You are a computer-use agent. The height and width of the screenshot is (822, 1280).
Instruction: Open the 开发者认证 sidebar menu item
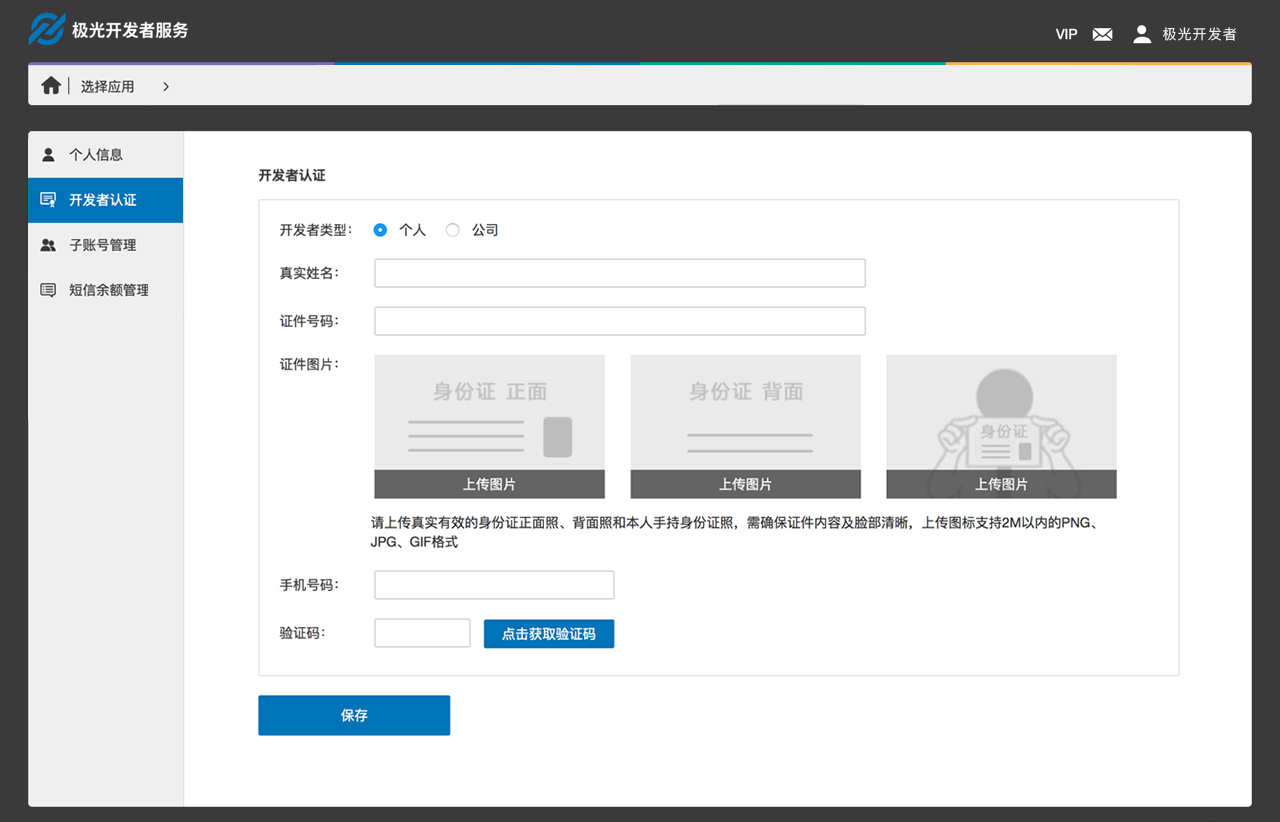[106, 200]
